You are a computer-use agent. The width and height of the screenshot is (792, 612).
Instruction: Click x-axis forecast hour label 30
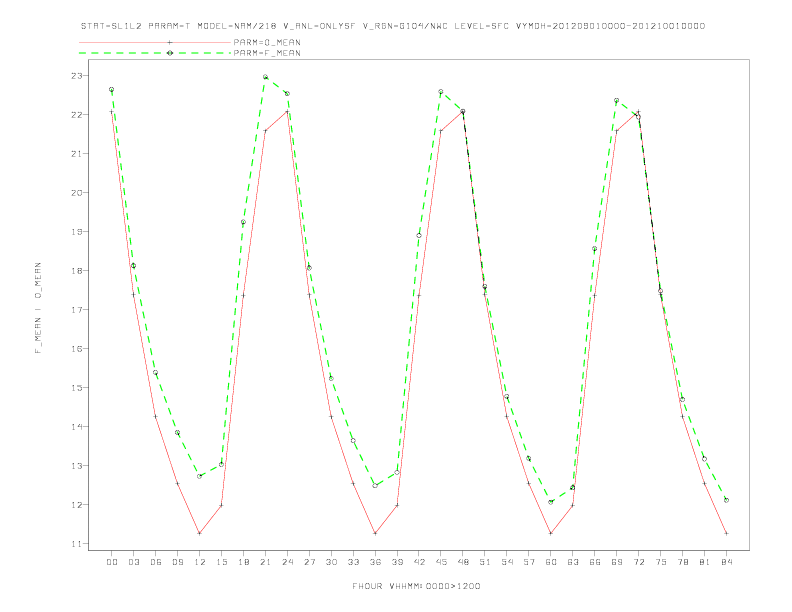[x=331, y=562]
